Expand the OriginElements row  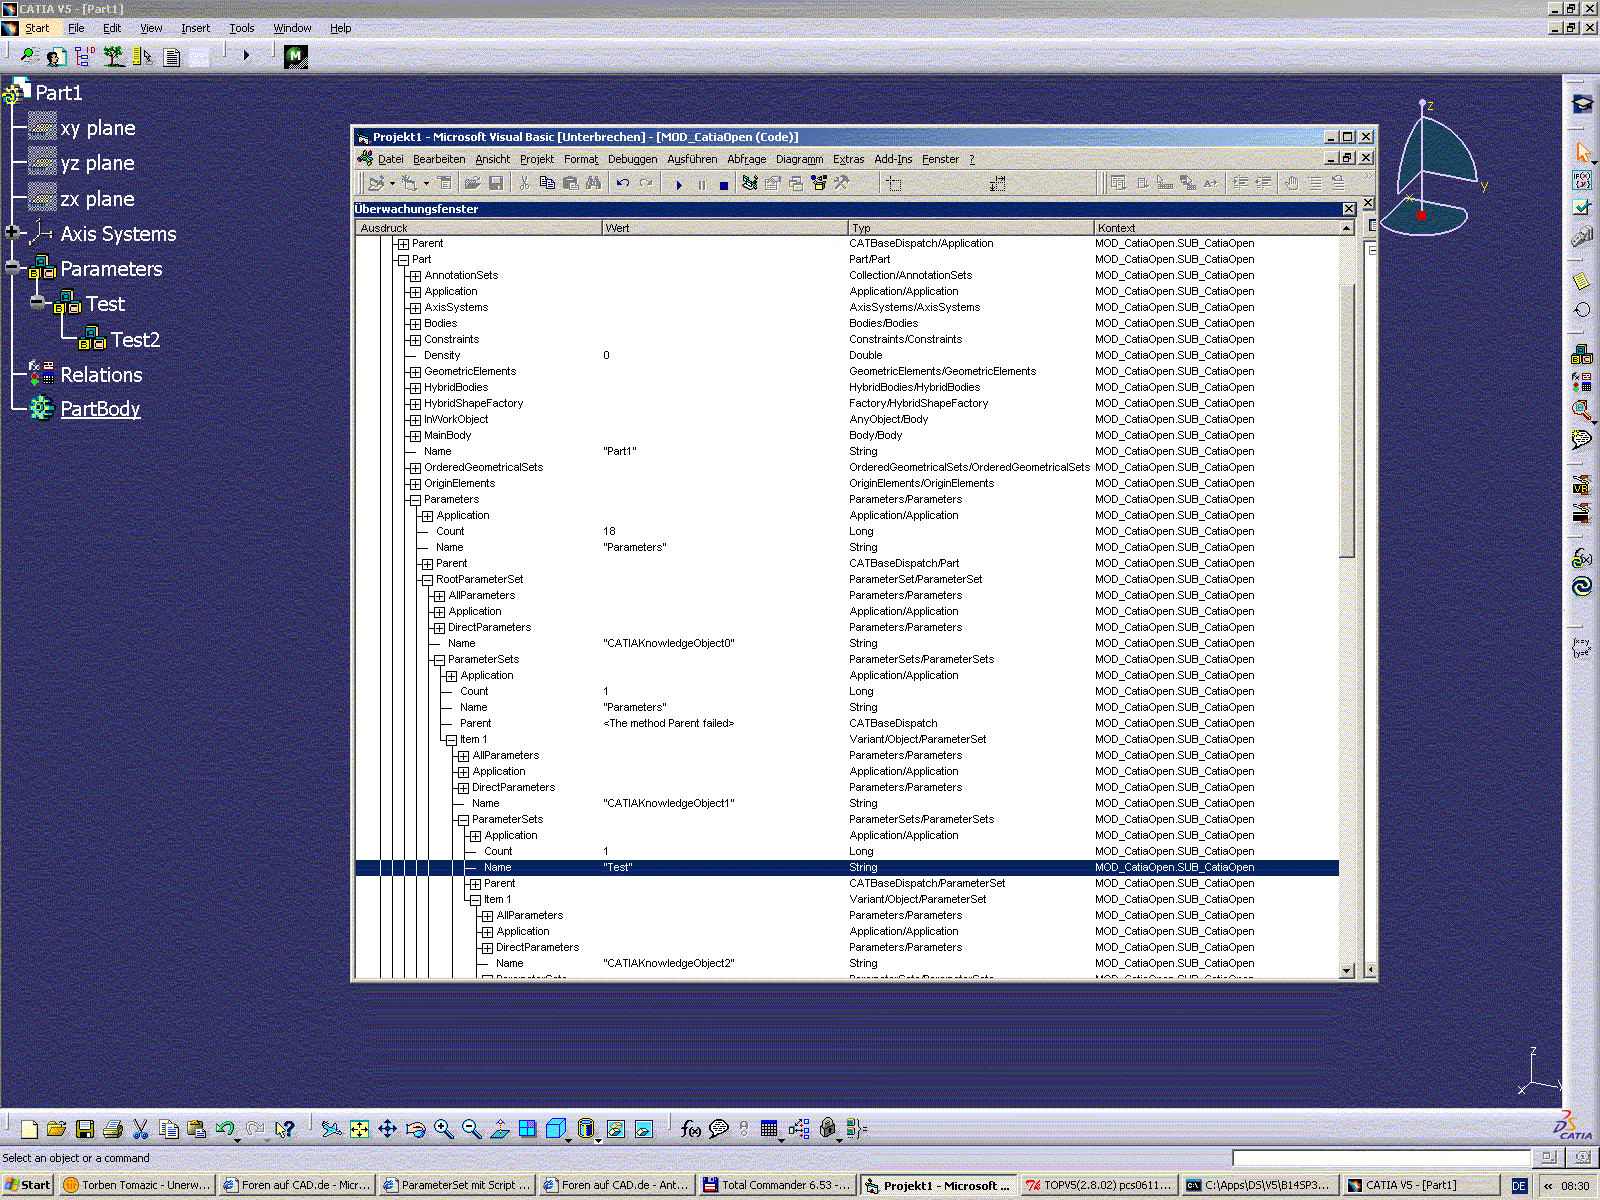[415, 484]
